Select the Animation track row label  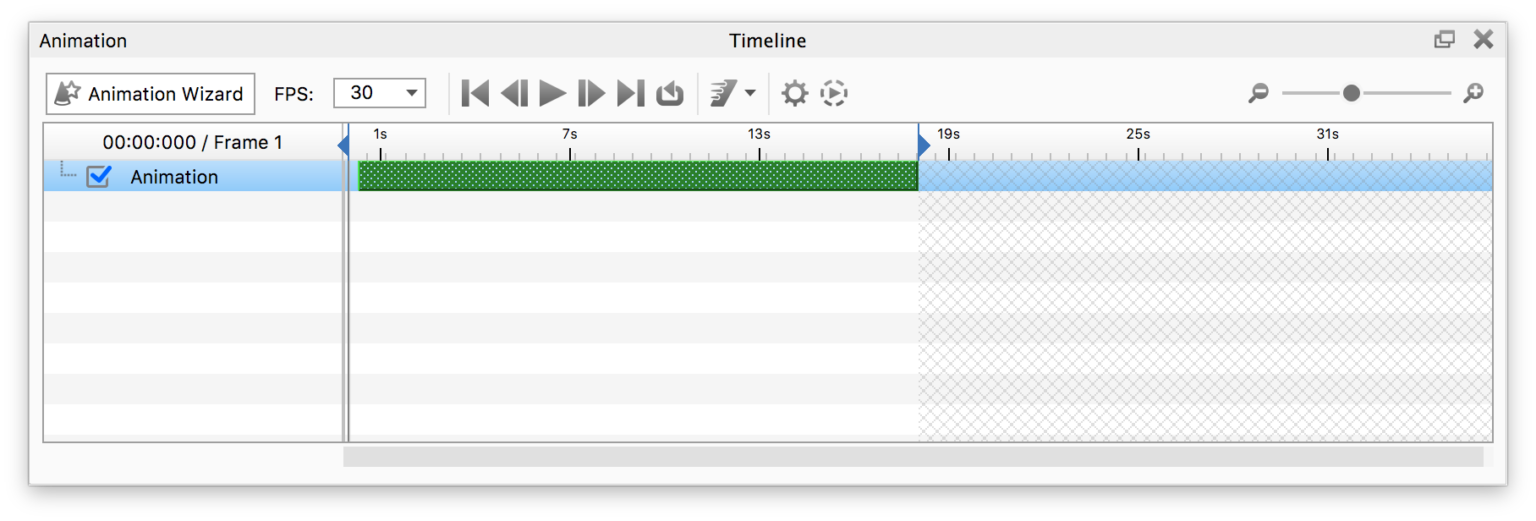(x=174, y=177)
